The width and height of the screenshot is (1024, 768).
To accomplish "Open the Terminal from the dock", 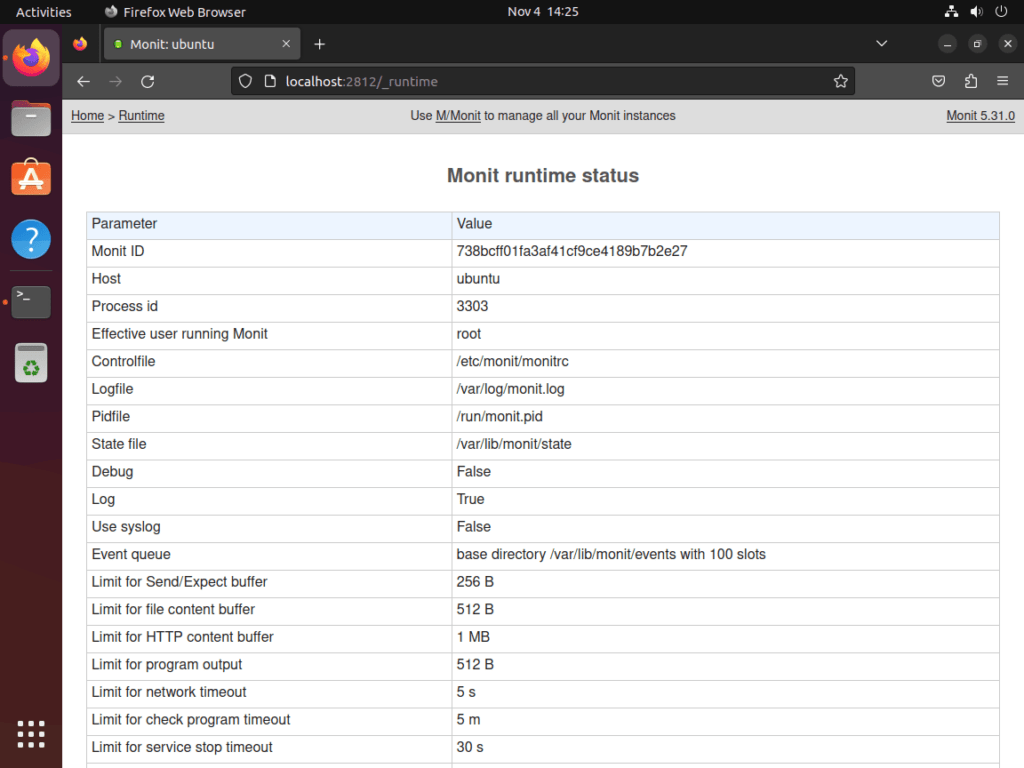I will [31, 301].
